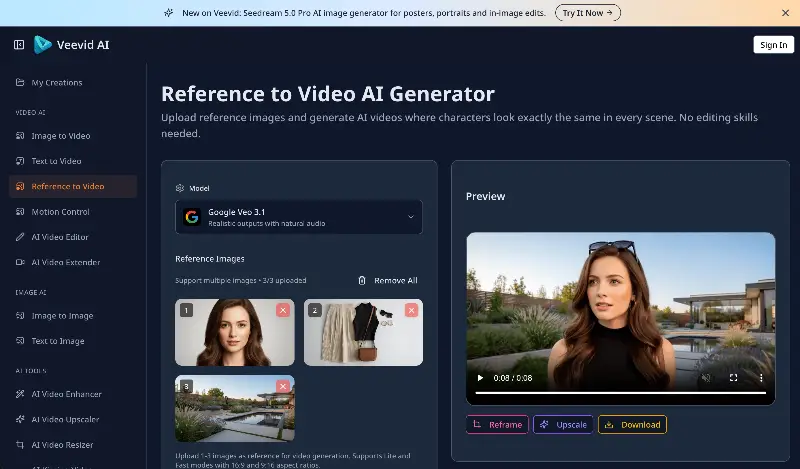Collapse the sidebar with the panel icon
The height and width of the screenshot is (469, 800).
19,45
